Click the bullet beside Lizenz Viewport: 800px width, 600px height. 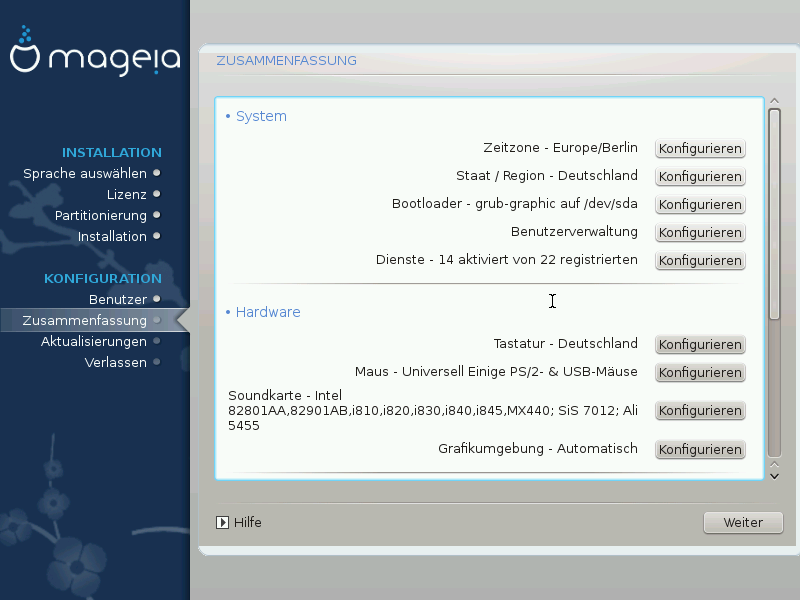click(x=157, y=194)
